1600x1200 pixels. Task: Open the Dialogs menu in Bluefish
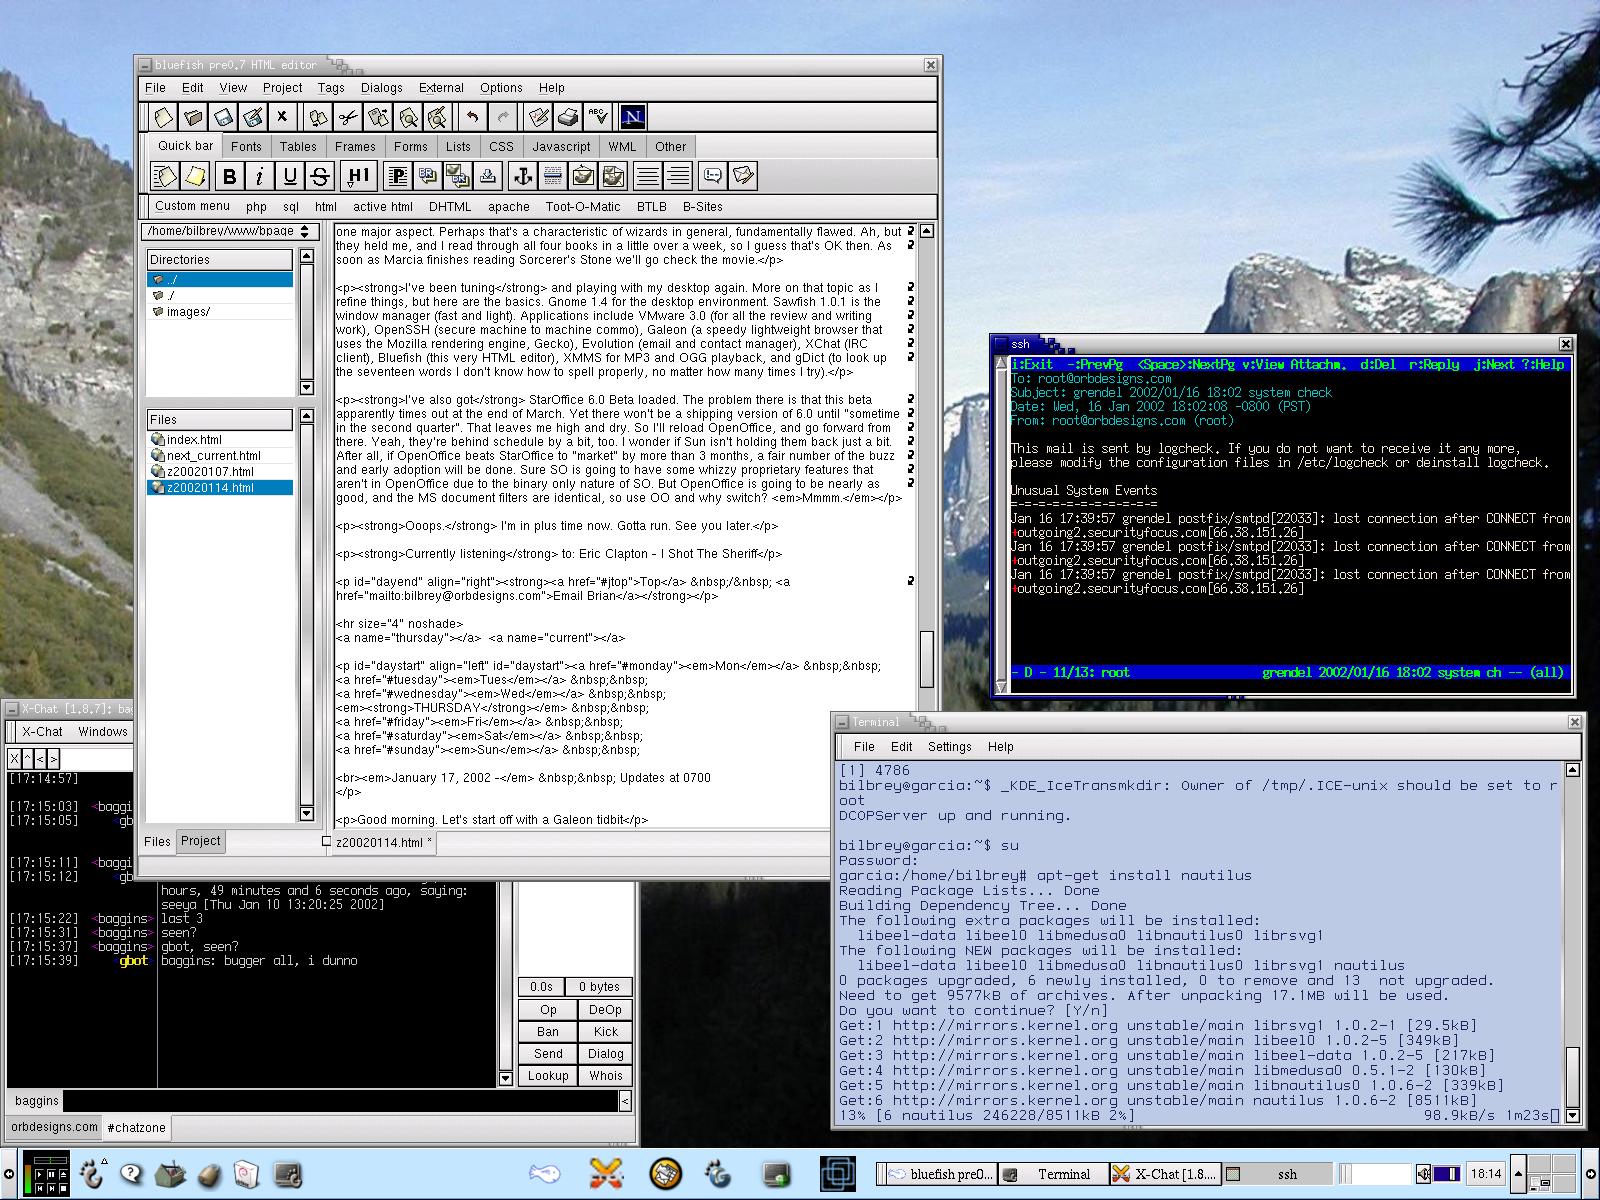click(381, 88)
